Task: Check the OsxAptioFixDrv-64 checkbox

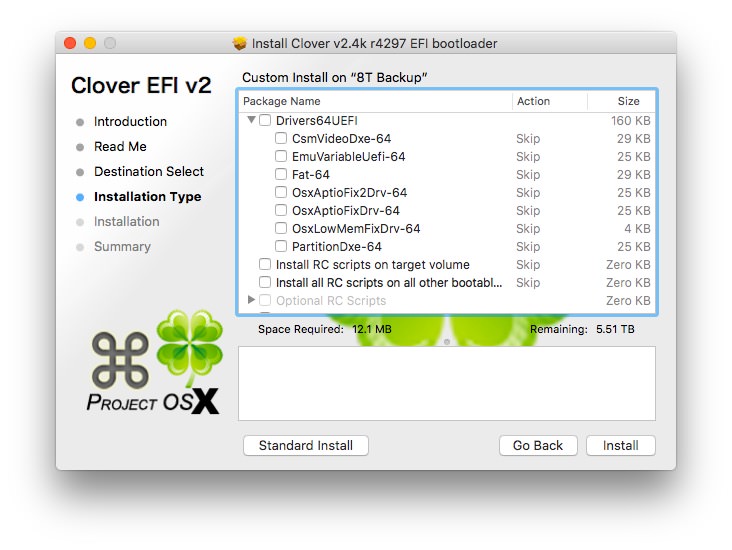Action: pos(281,210)
